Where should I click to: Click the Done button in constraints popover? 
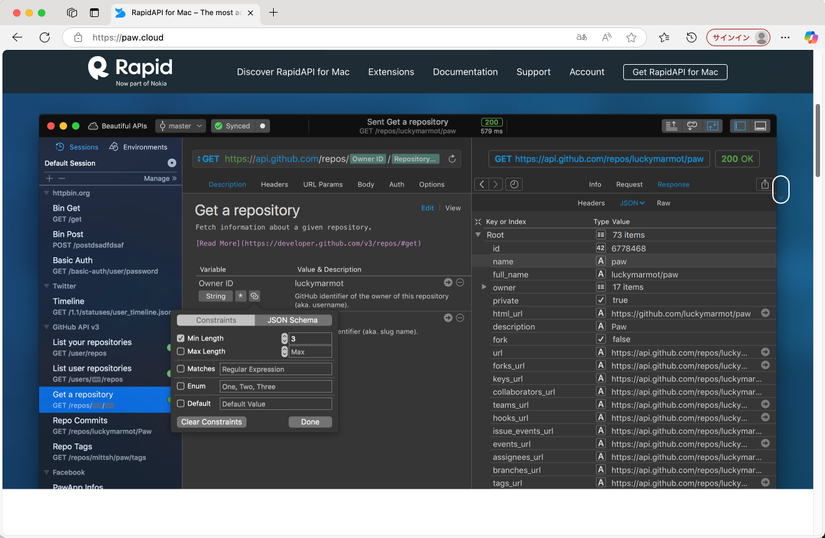(310, 422)
